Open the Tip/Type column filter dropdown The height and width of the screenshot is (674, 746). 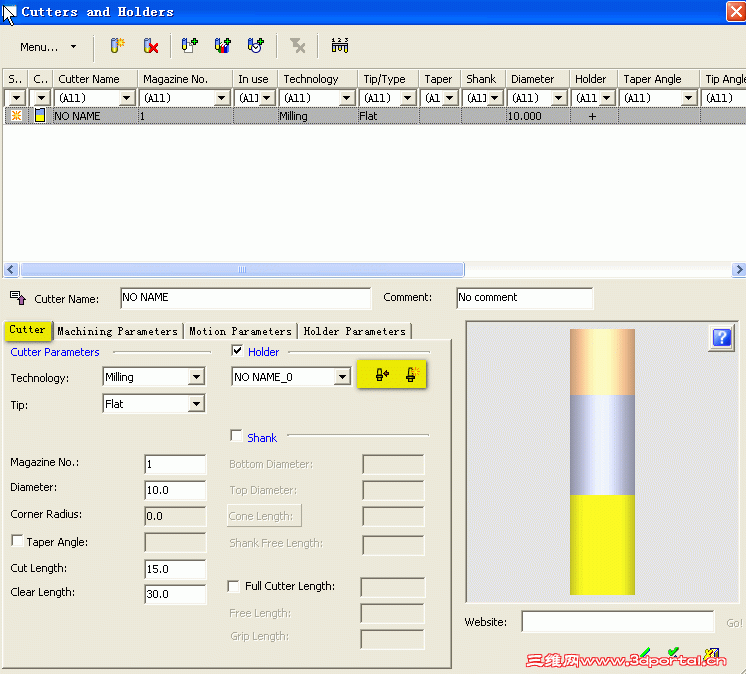(407, 98)
